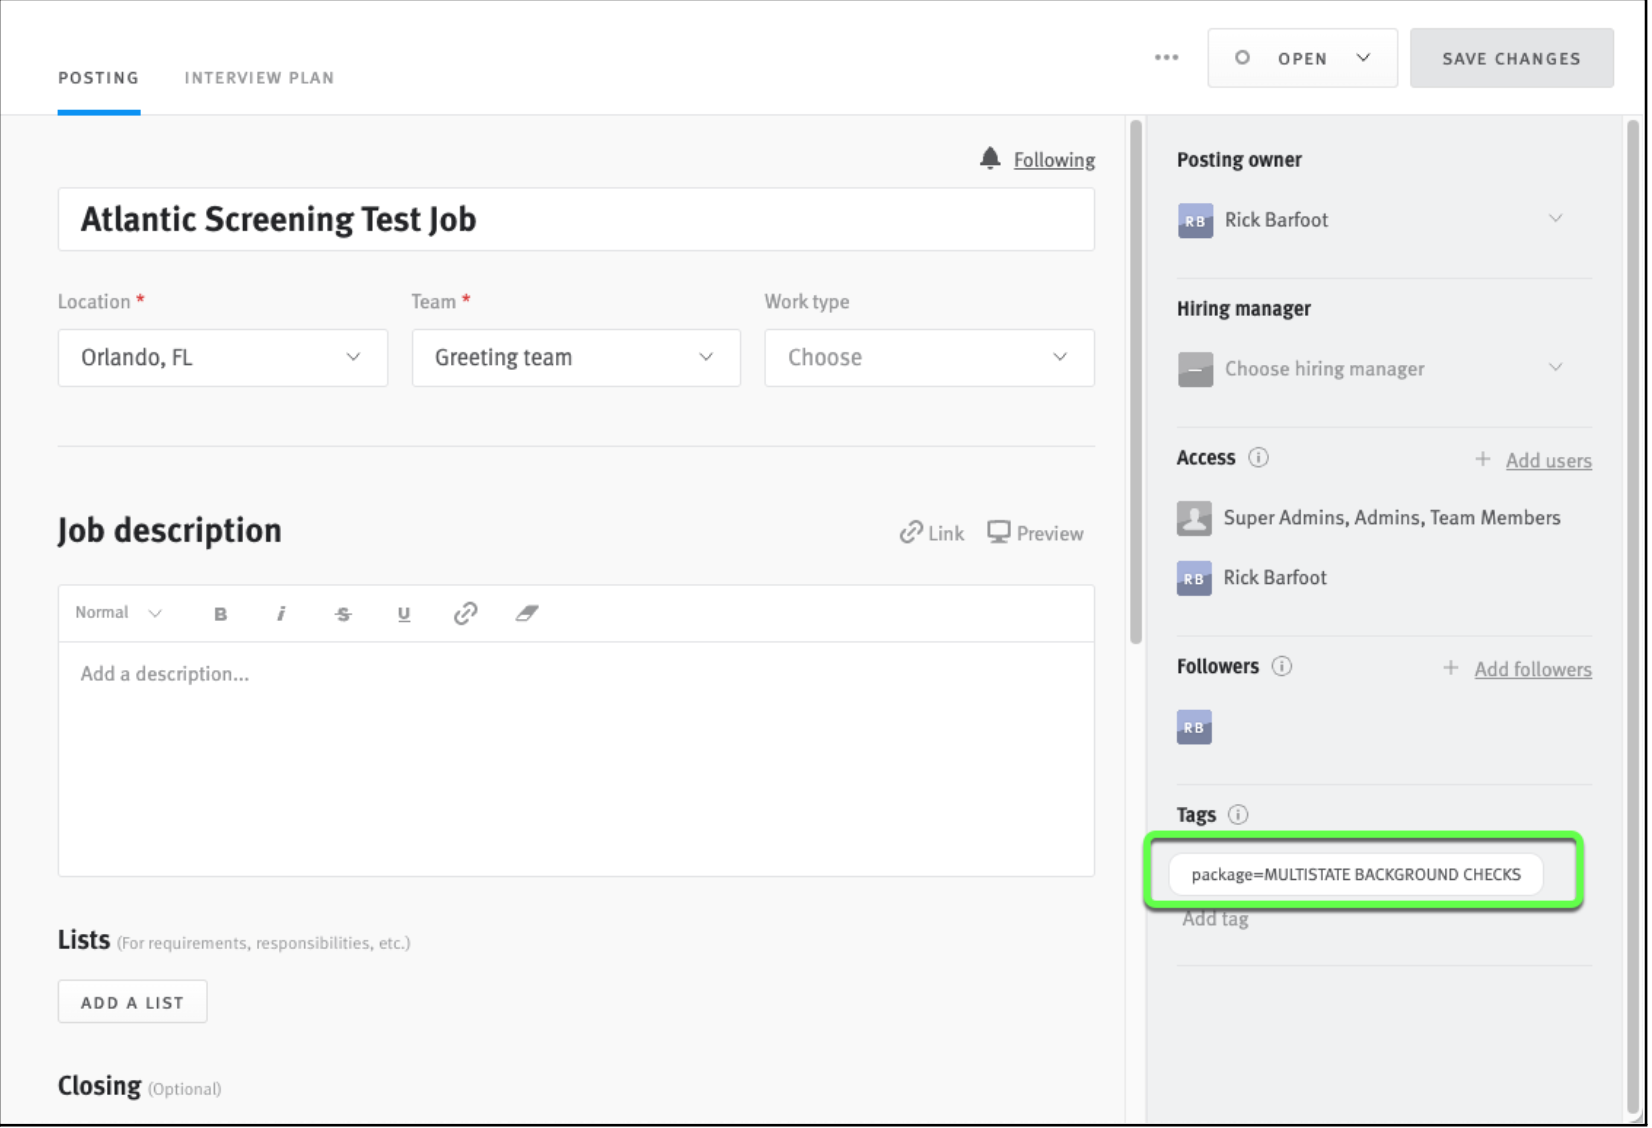Open the job description Preview
This screenshot has width=1652, height=1128.
coord(1035,532)
